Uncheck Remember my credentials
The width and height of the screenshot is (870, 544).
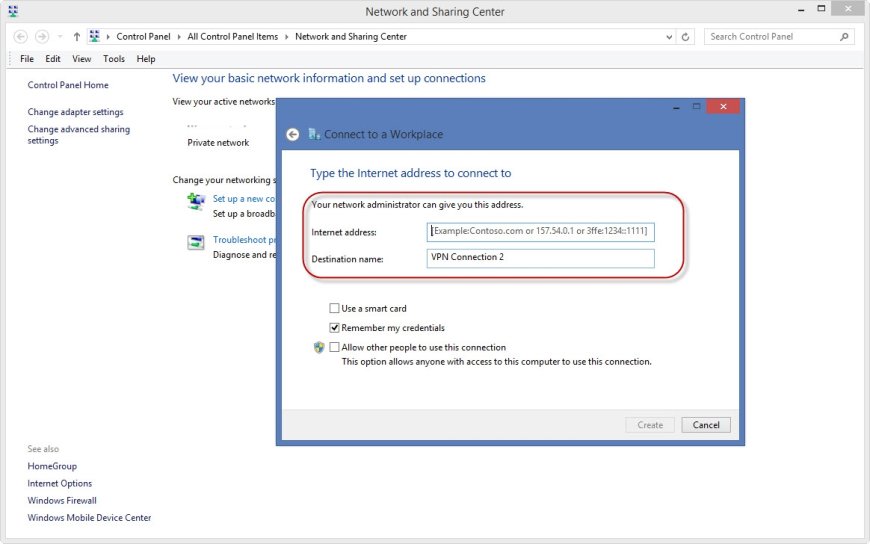click(x=334, y=328)
